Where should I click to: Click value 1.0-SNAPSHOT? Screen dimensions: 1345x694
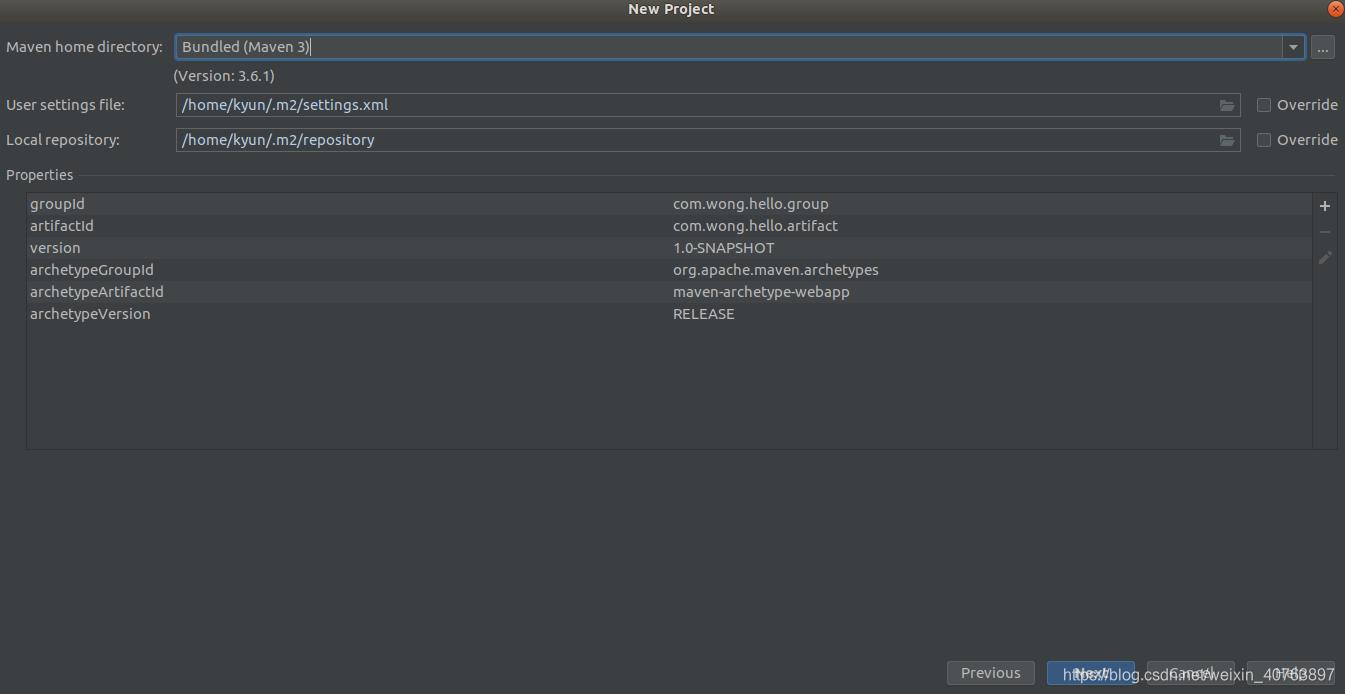(x=724, y=248)
